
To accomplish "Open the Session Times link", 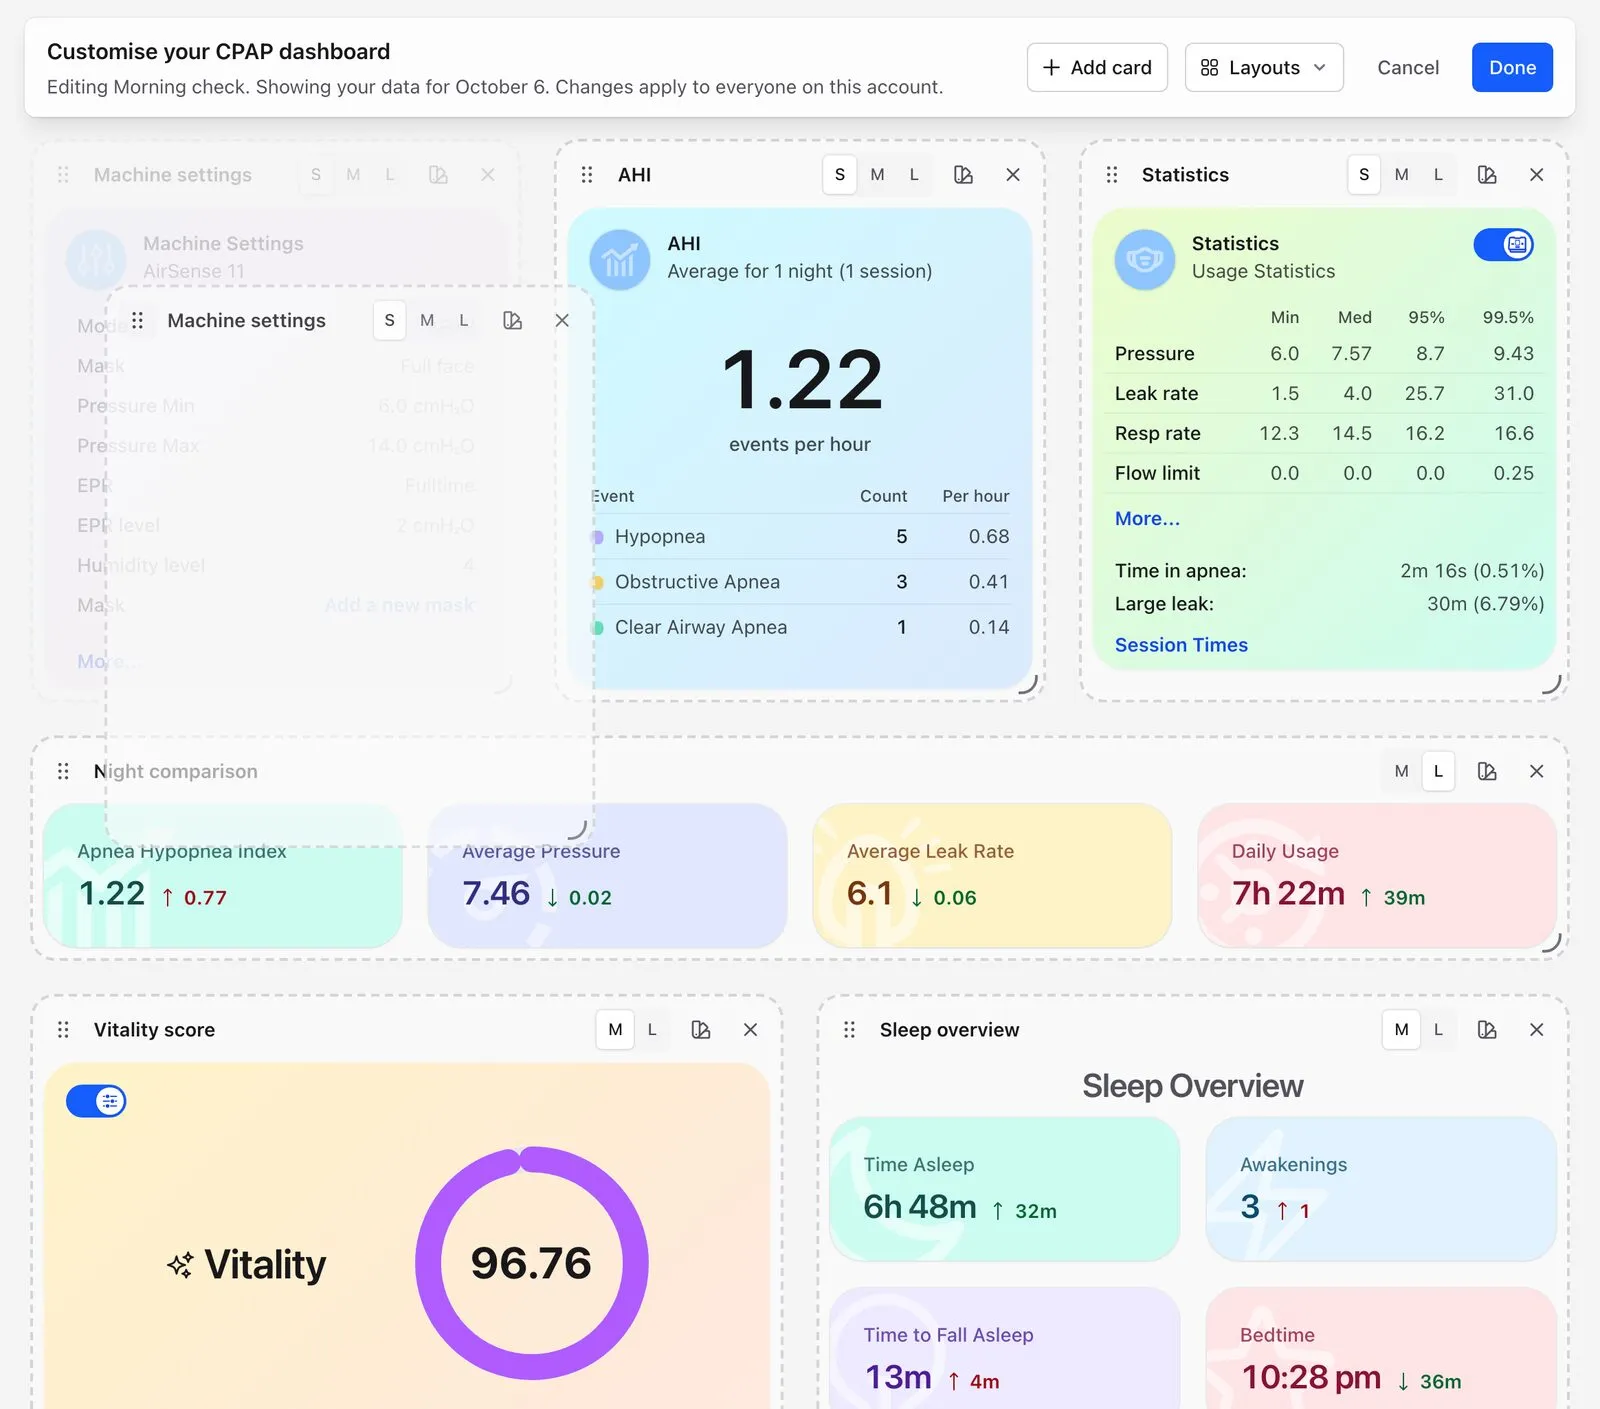I will (1181, 645).
